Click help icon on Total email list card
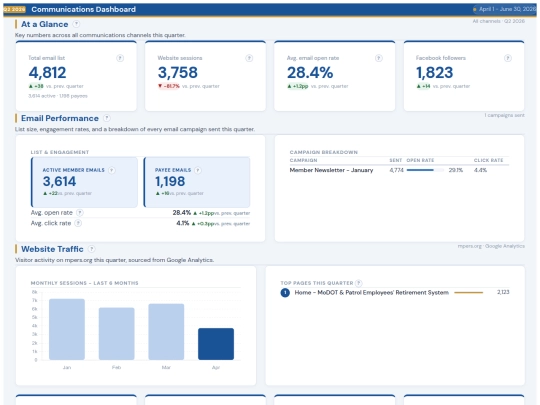The height and width of the screenshot is (405, 540). [x=120, y=58]
